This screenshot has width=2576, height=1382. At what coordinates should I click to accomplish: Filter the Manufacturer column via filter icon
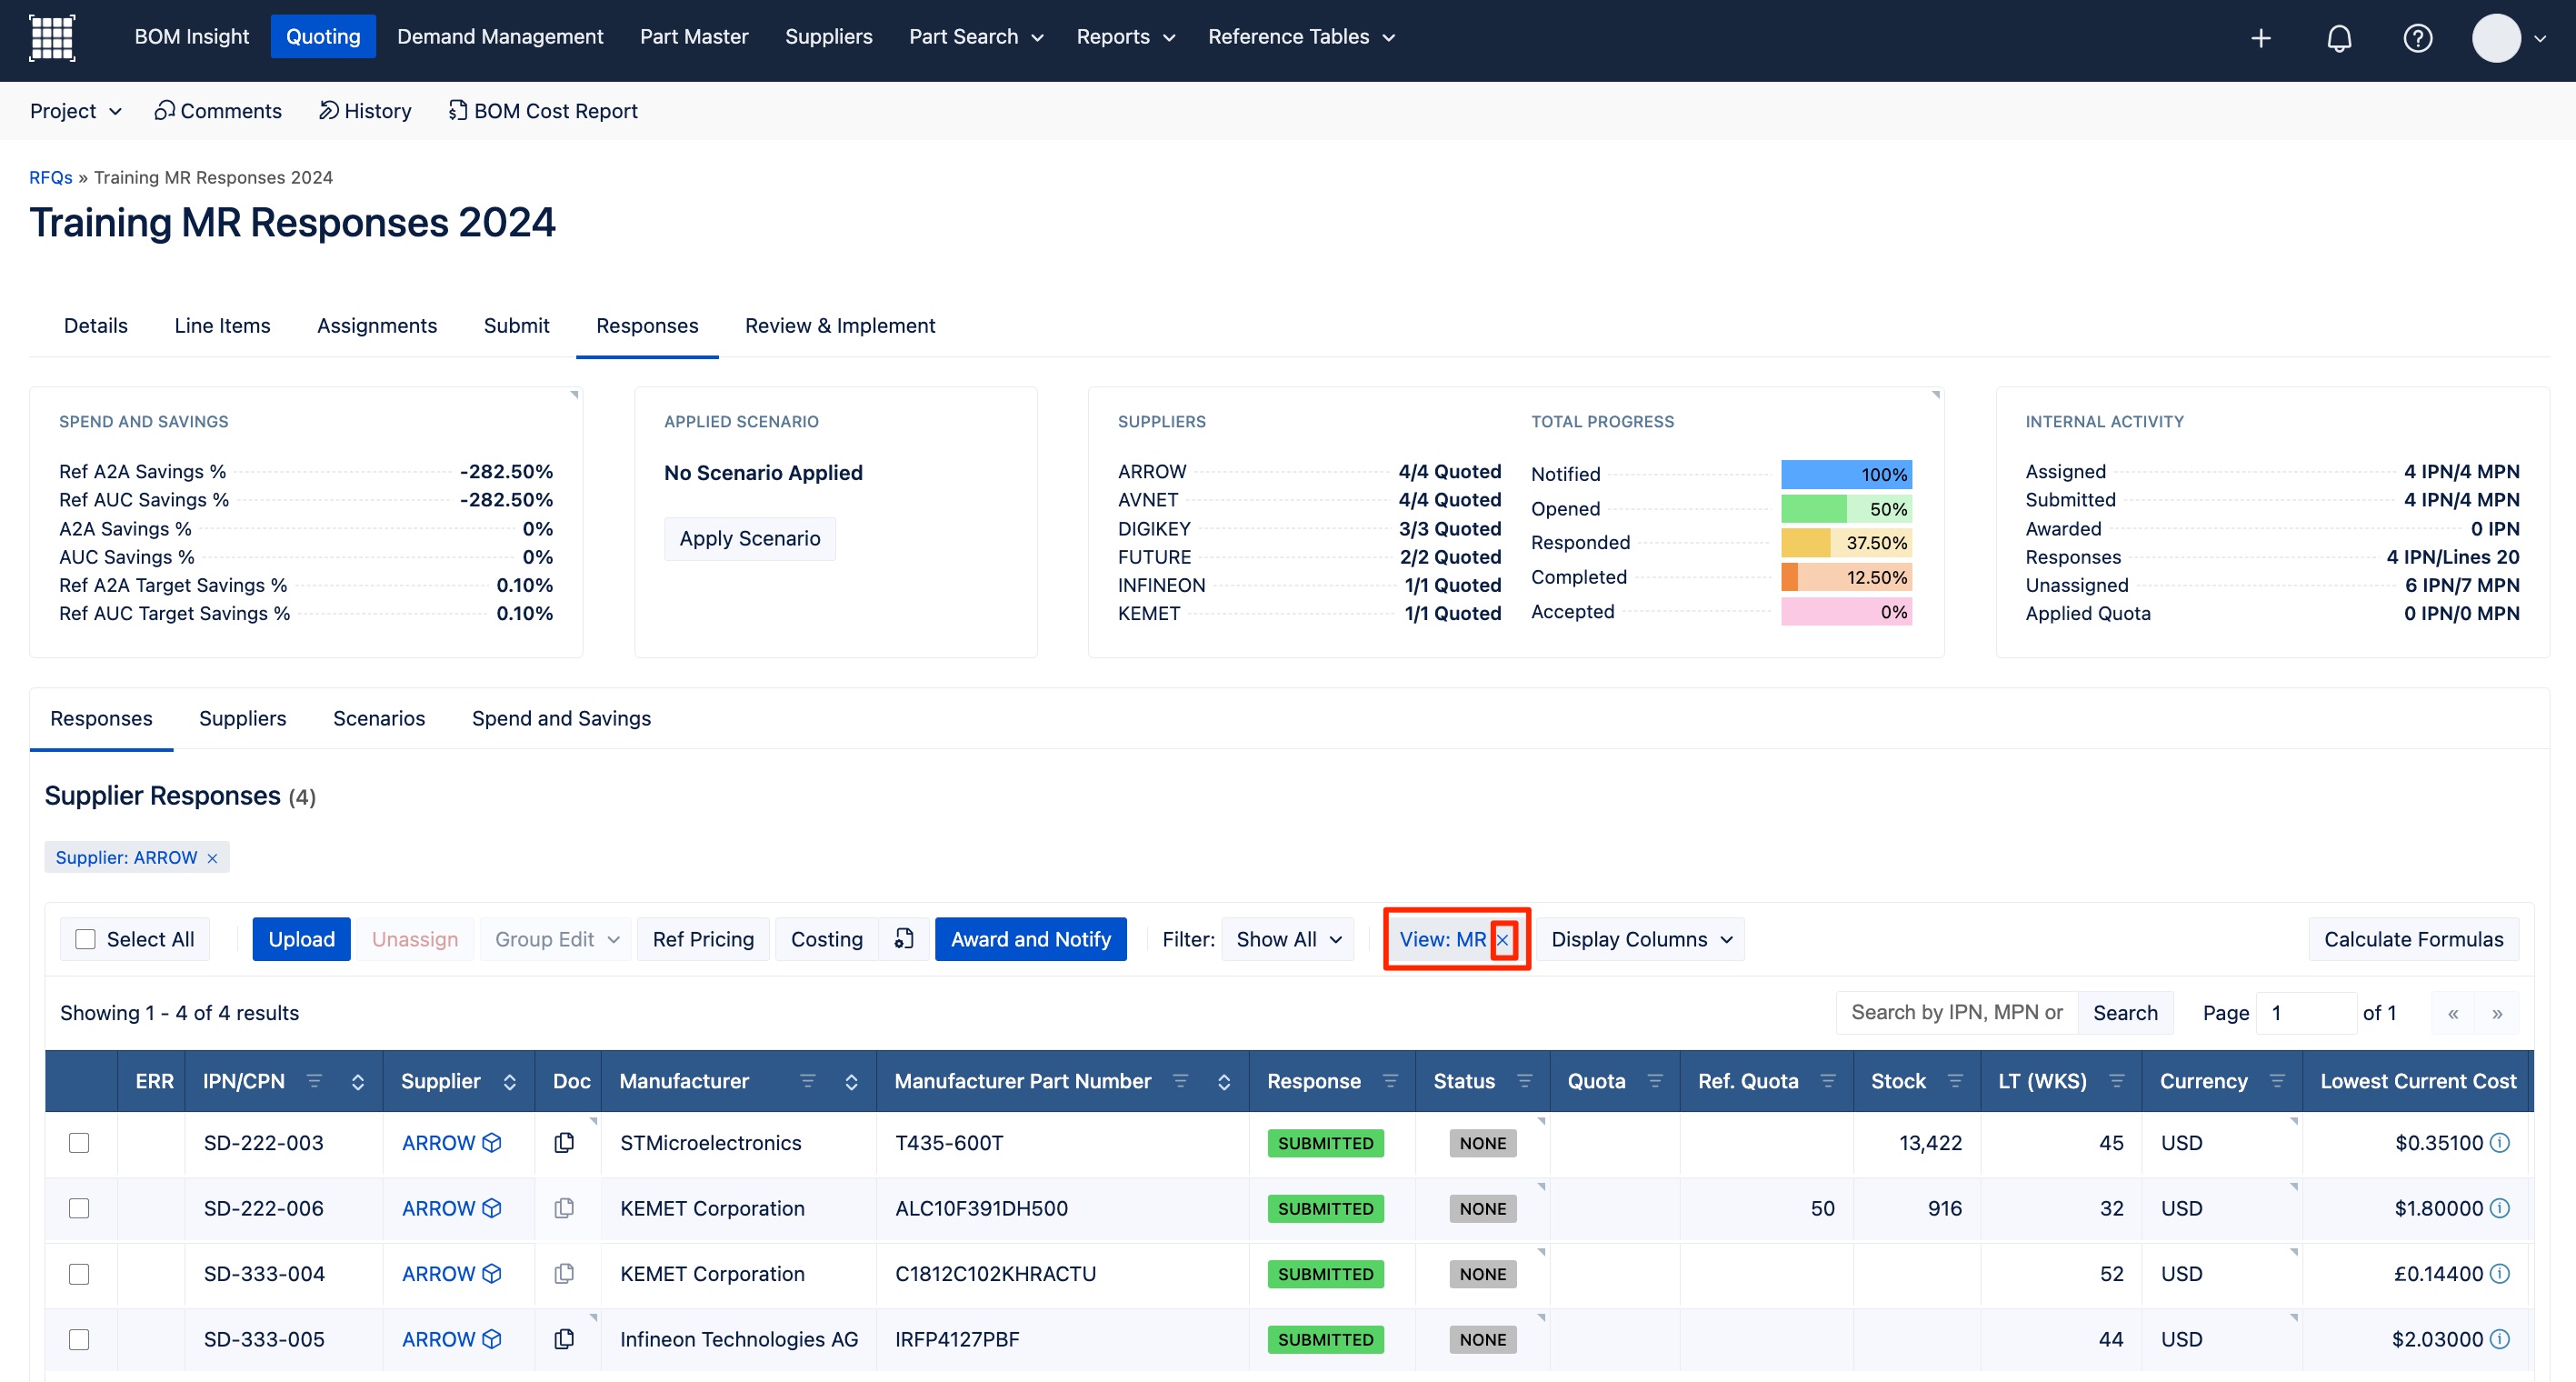coord(807,1081)
